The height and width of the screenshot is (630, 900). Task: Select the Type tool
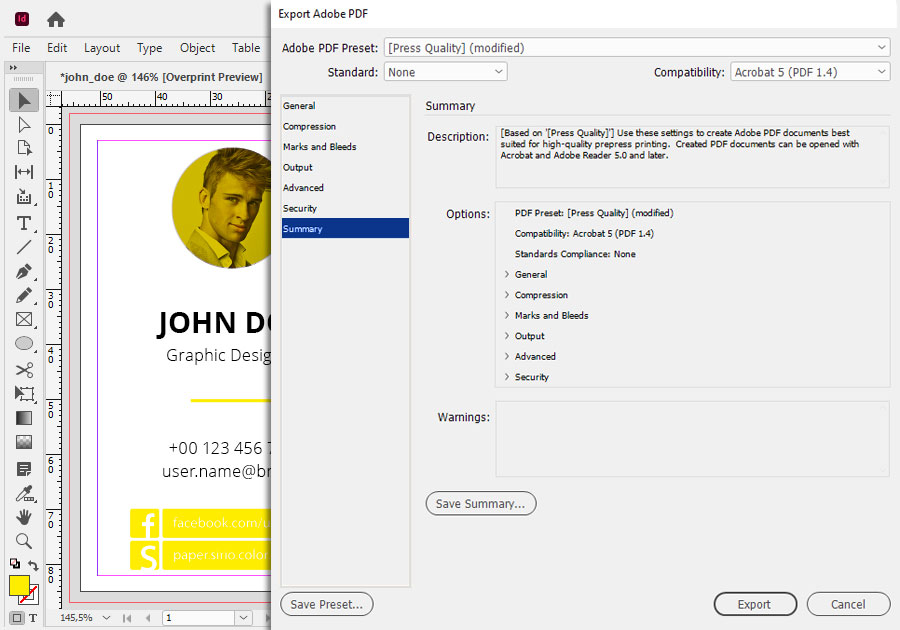click(x=24, y=223)
